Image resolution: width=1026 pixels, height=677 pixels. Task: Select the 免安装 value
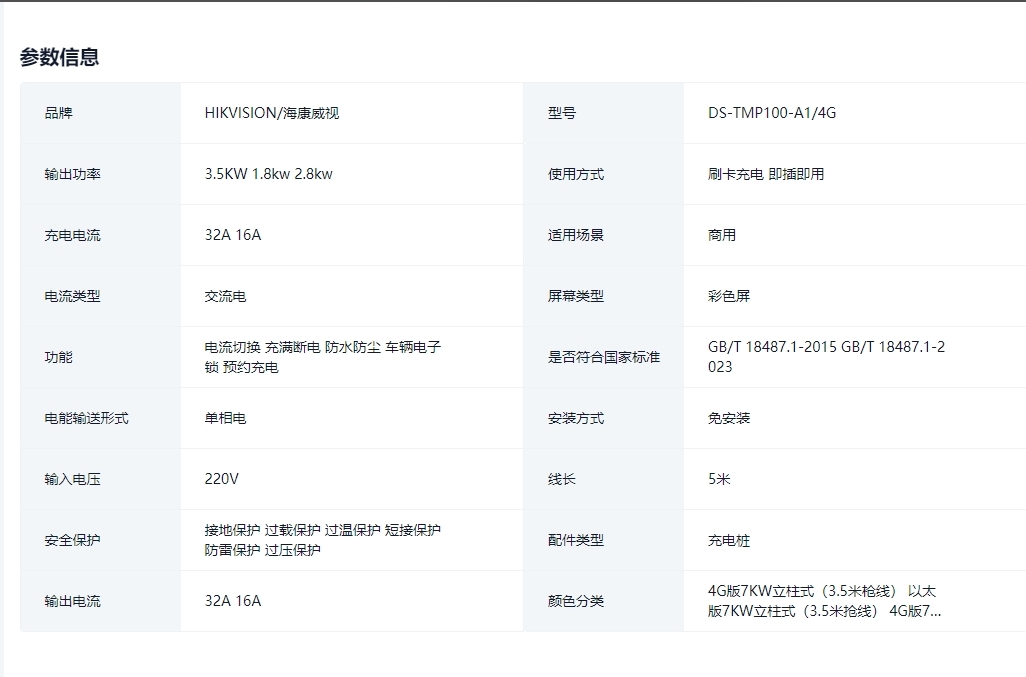(729, 418)
